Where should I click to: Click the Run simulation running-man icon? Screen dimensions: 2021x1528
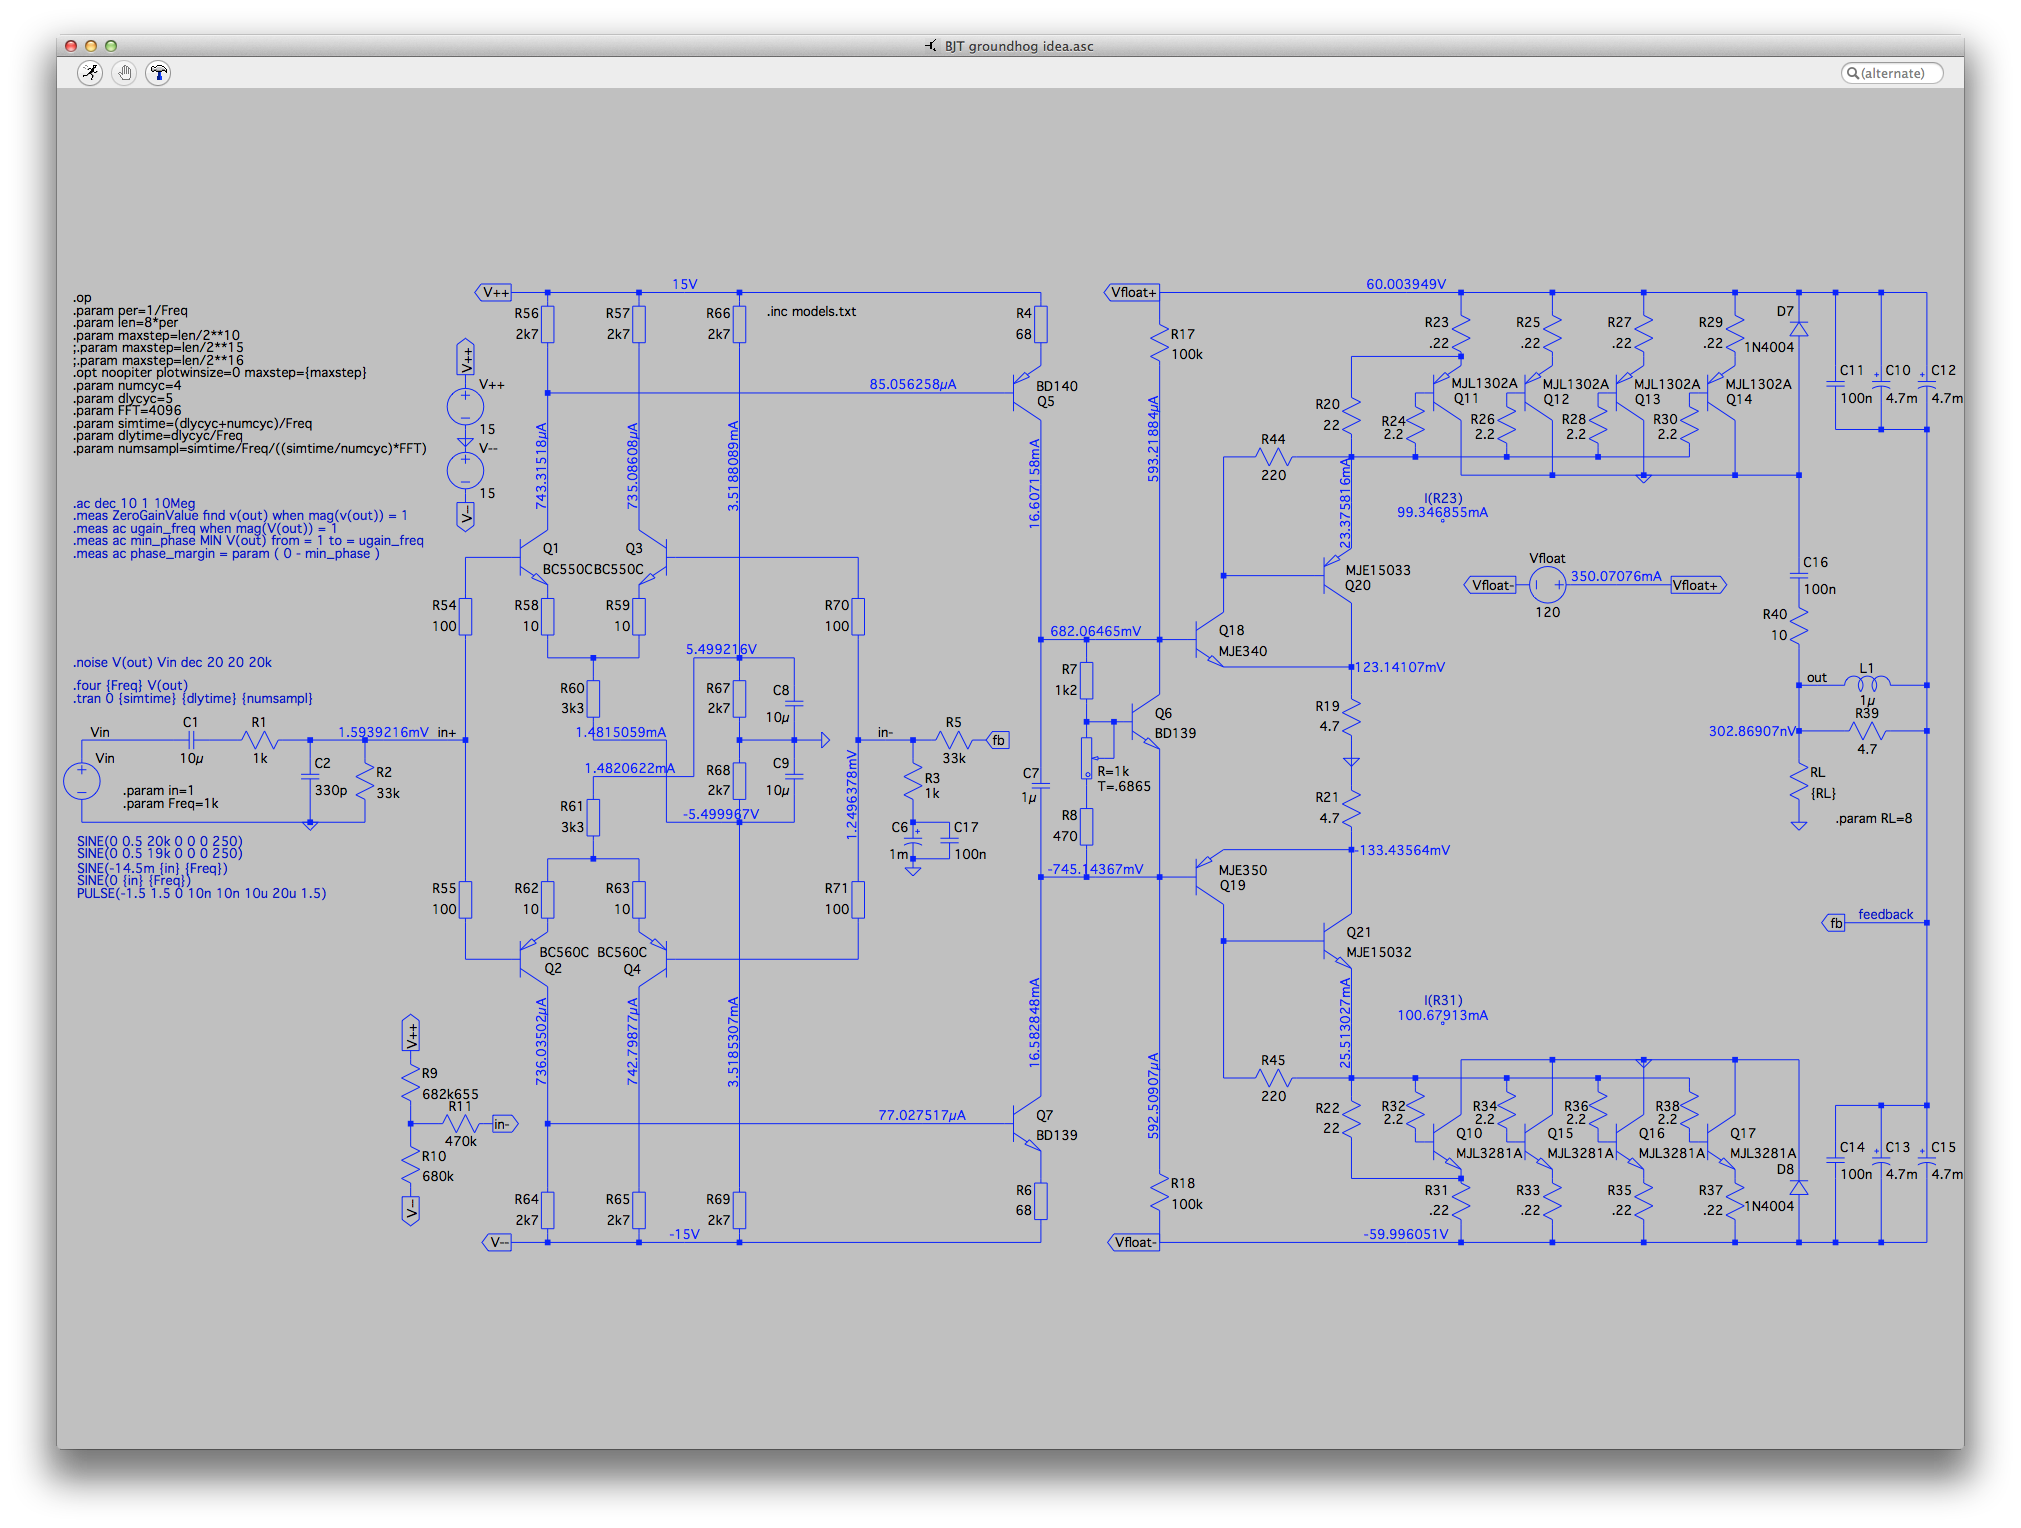click(x=90, y=73)
